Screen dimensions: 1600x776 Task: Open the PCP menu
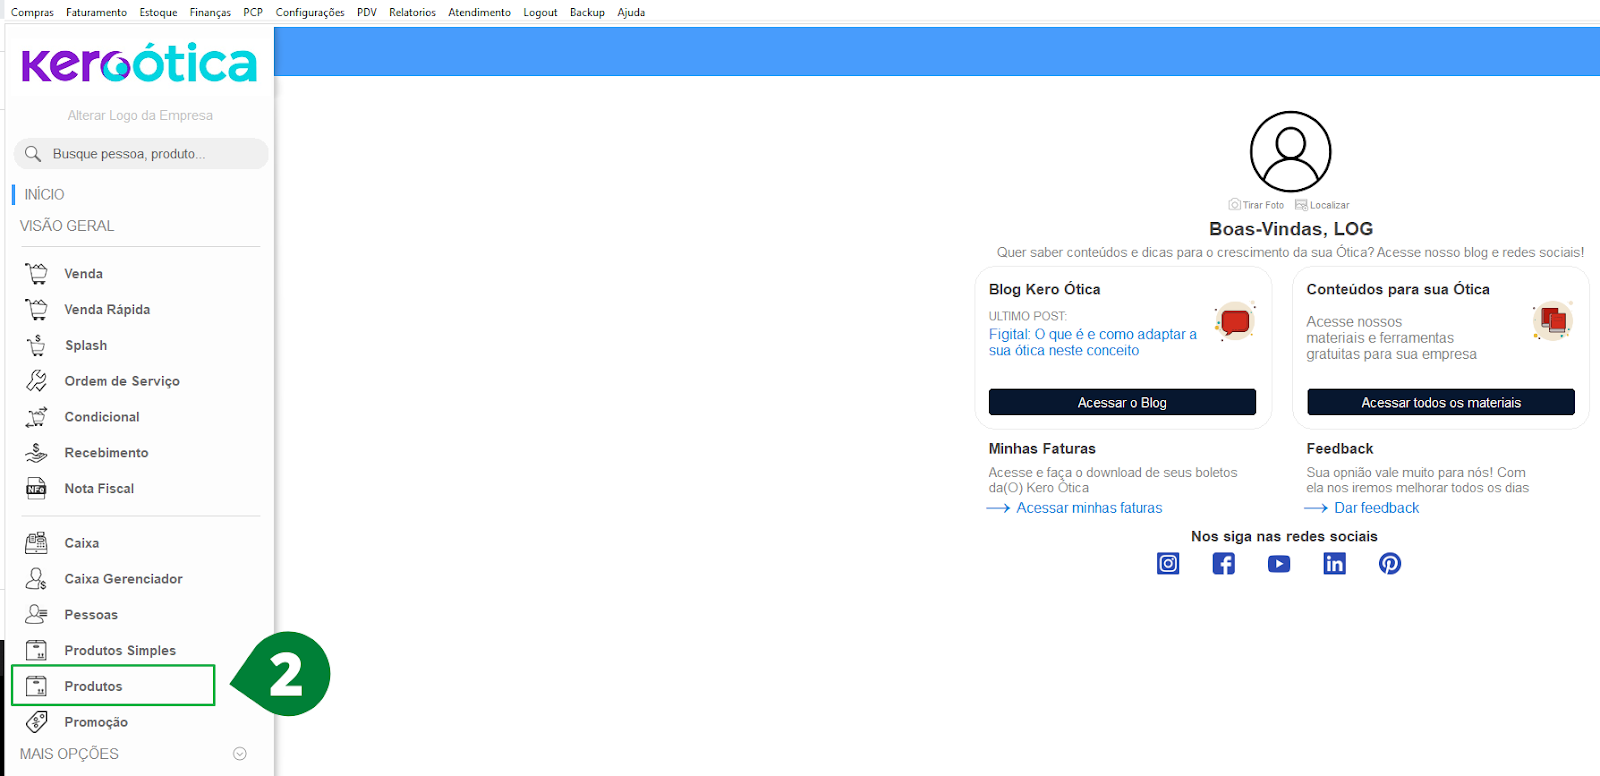click(253, 12)
